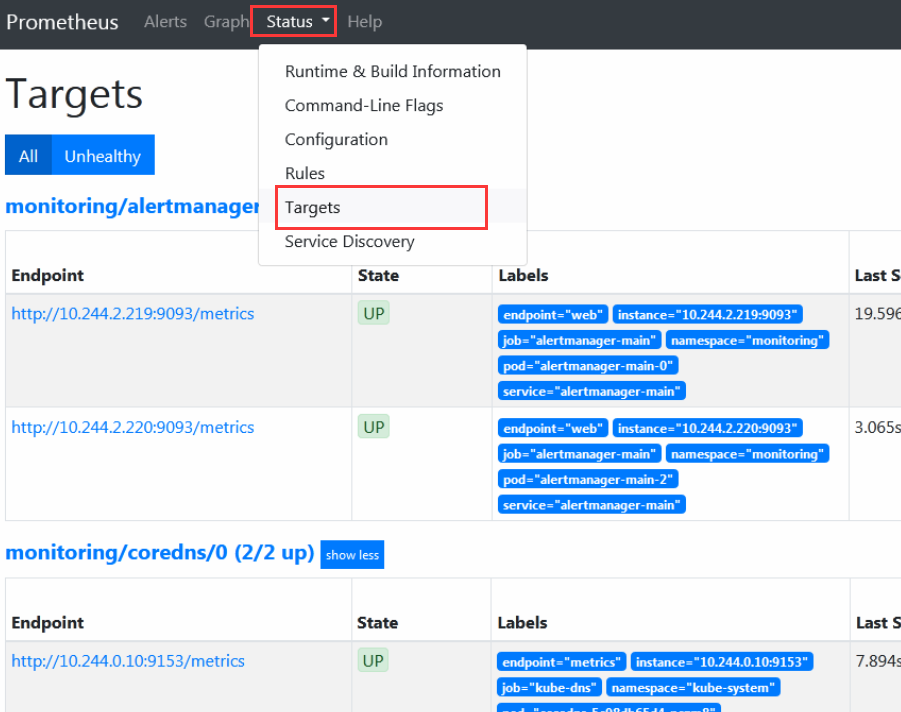Open Command-Line Flags entry
The image size is (901, 712).
(392, 106)
